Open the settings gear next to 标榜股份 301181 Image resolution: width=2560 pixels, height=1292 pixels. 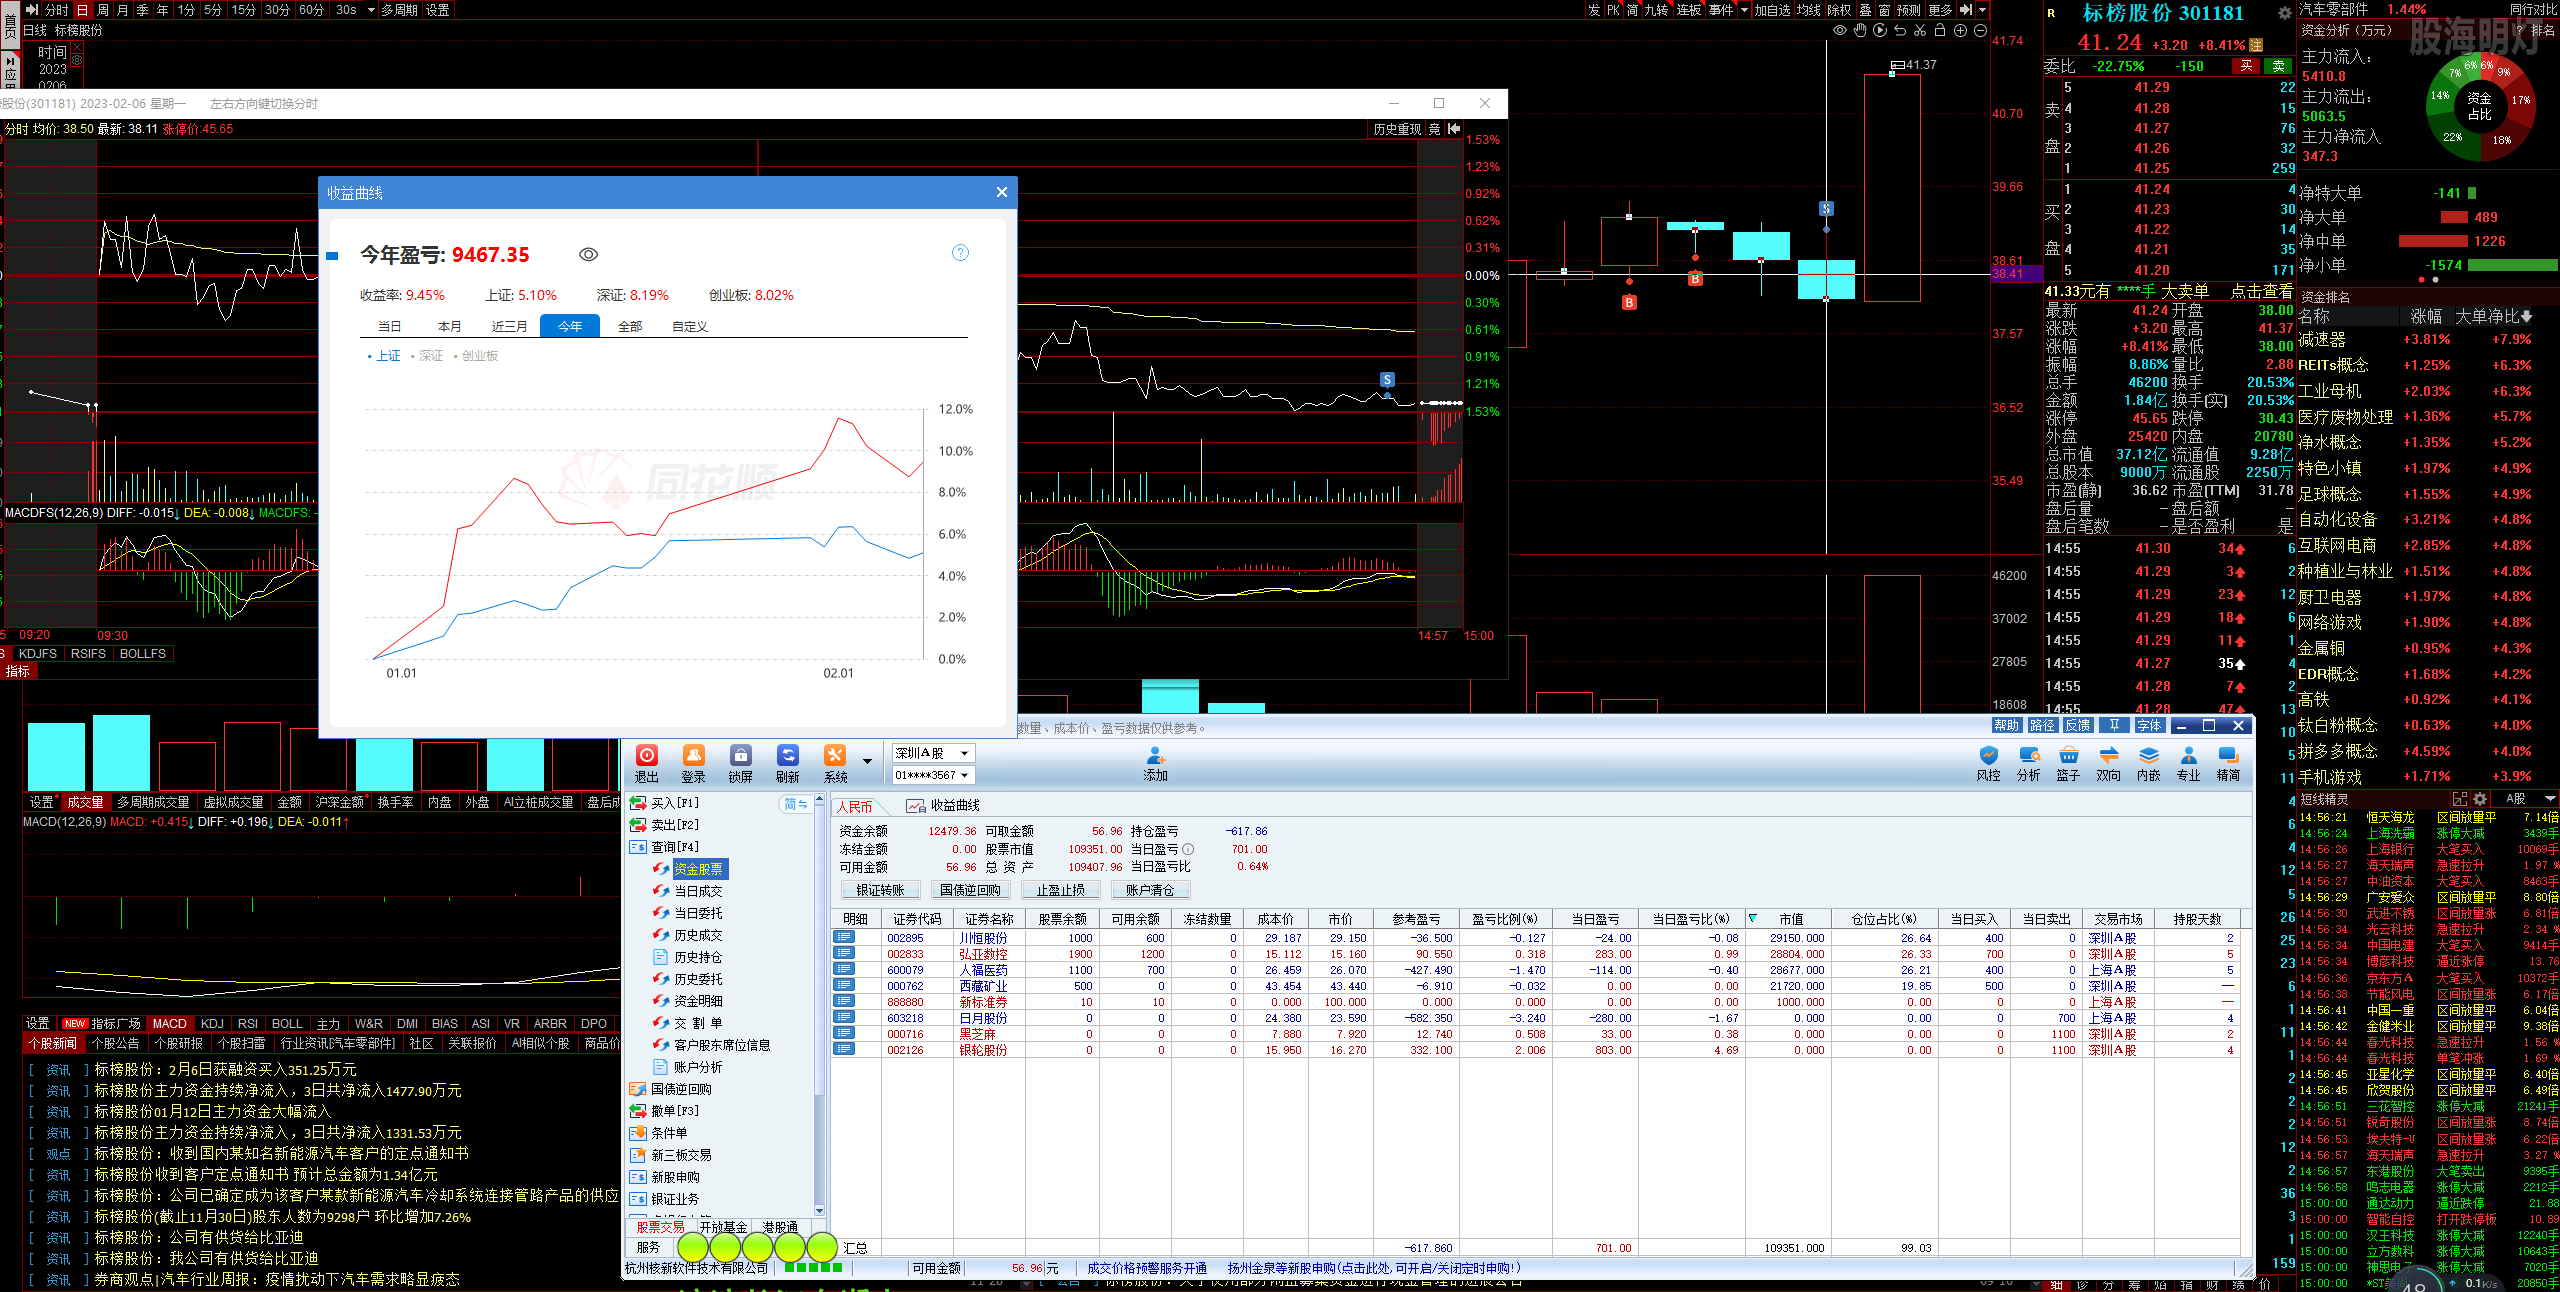(x=2284, y=13)
